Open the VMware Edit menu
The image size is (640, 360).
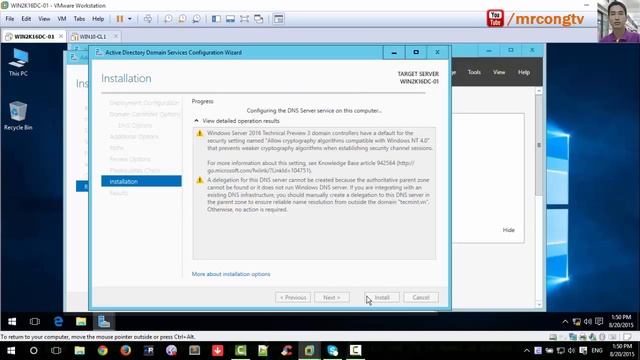click(26, 19)
